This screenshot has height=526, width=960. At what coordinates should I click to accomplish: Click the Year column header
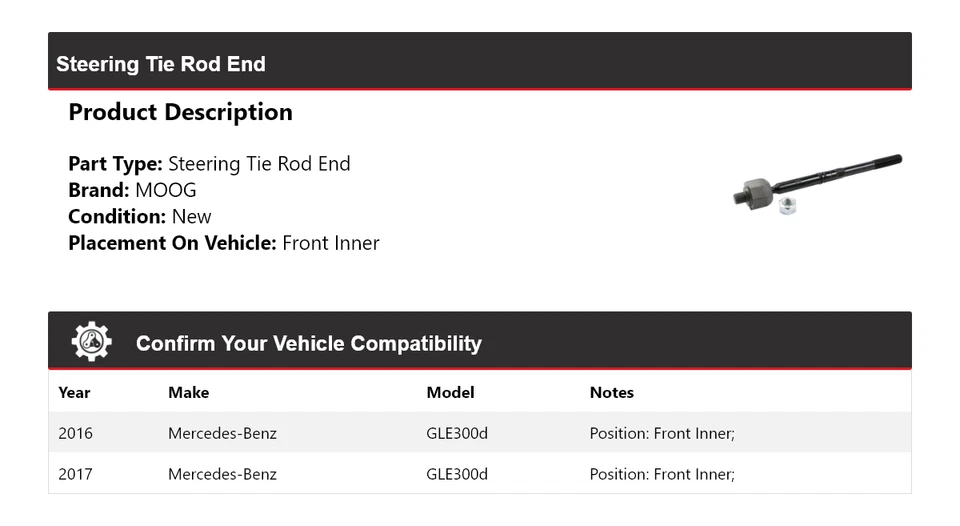pos(74,393)
